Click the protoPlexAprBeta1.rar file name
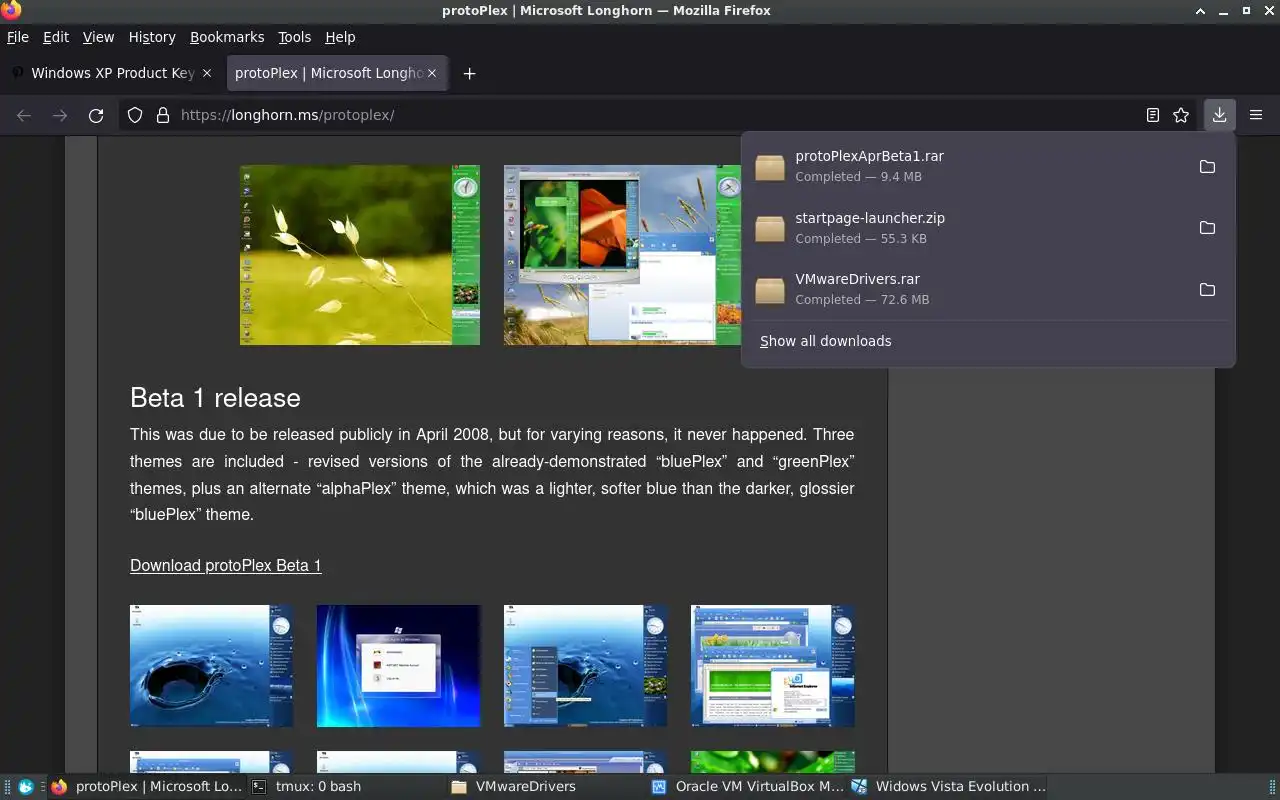Image resolution: width=1280 pixels, height=800 pixels. [869, 156]
